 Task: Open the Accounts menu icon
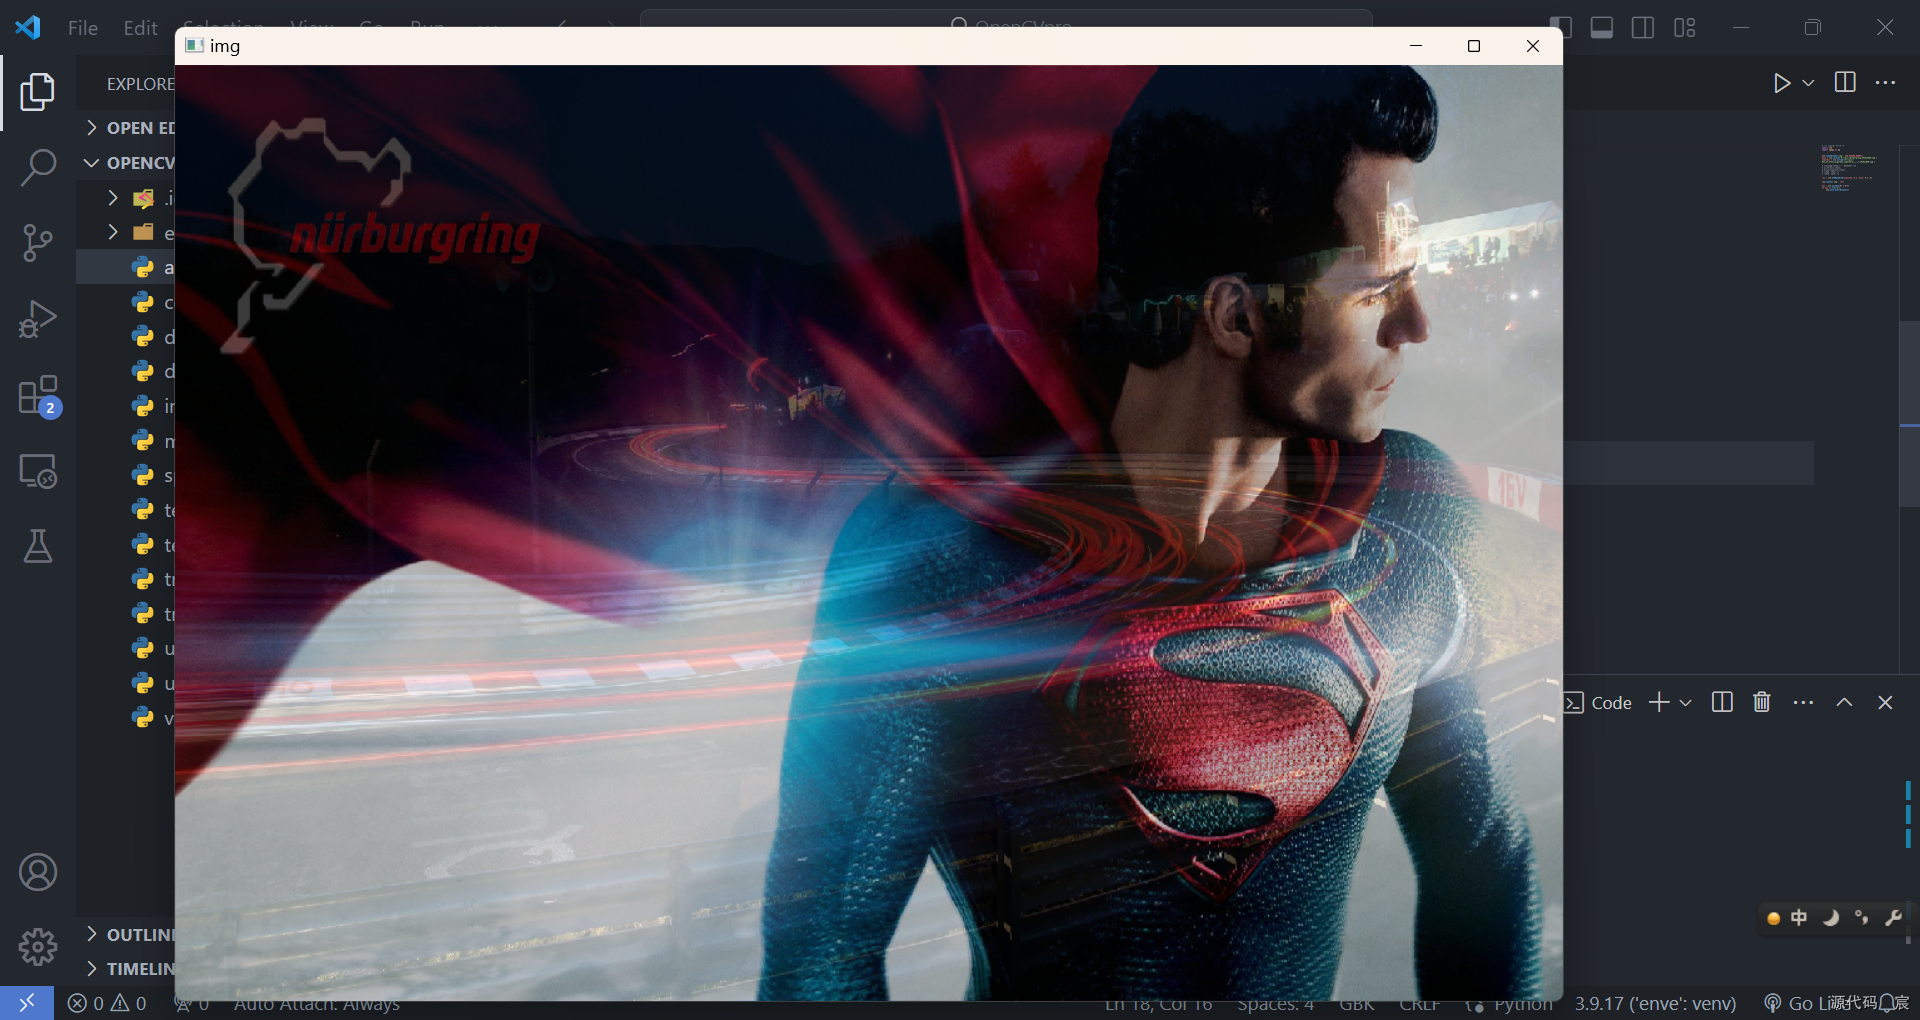tap(38, 872)
